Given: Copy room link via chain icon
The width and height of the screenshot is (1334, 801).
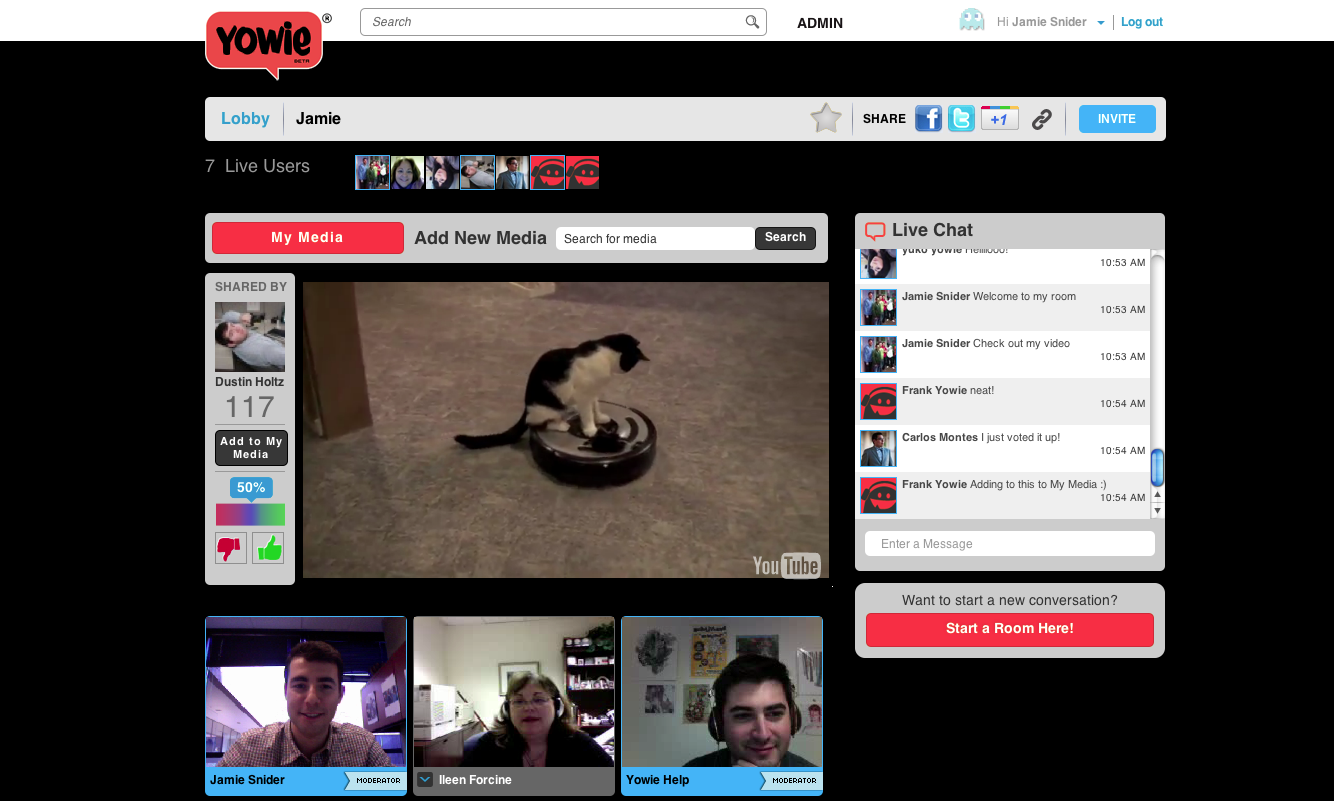Looking at the screenshot, I should (1042, 120).
